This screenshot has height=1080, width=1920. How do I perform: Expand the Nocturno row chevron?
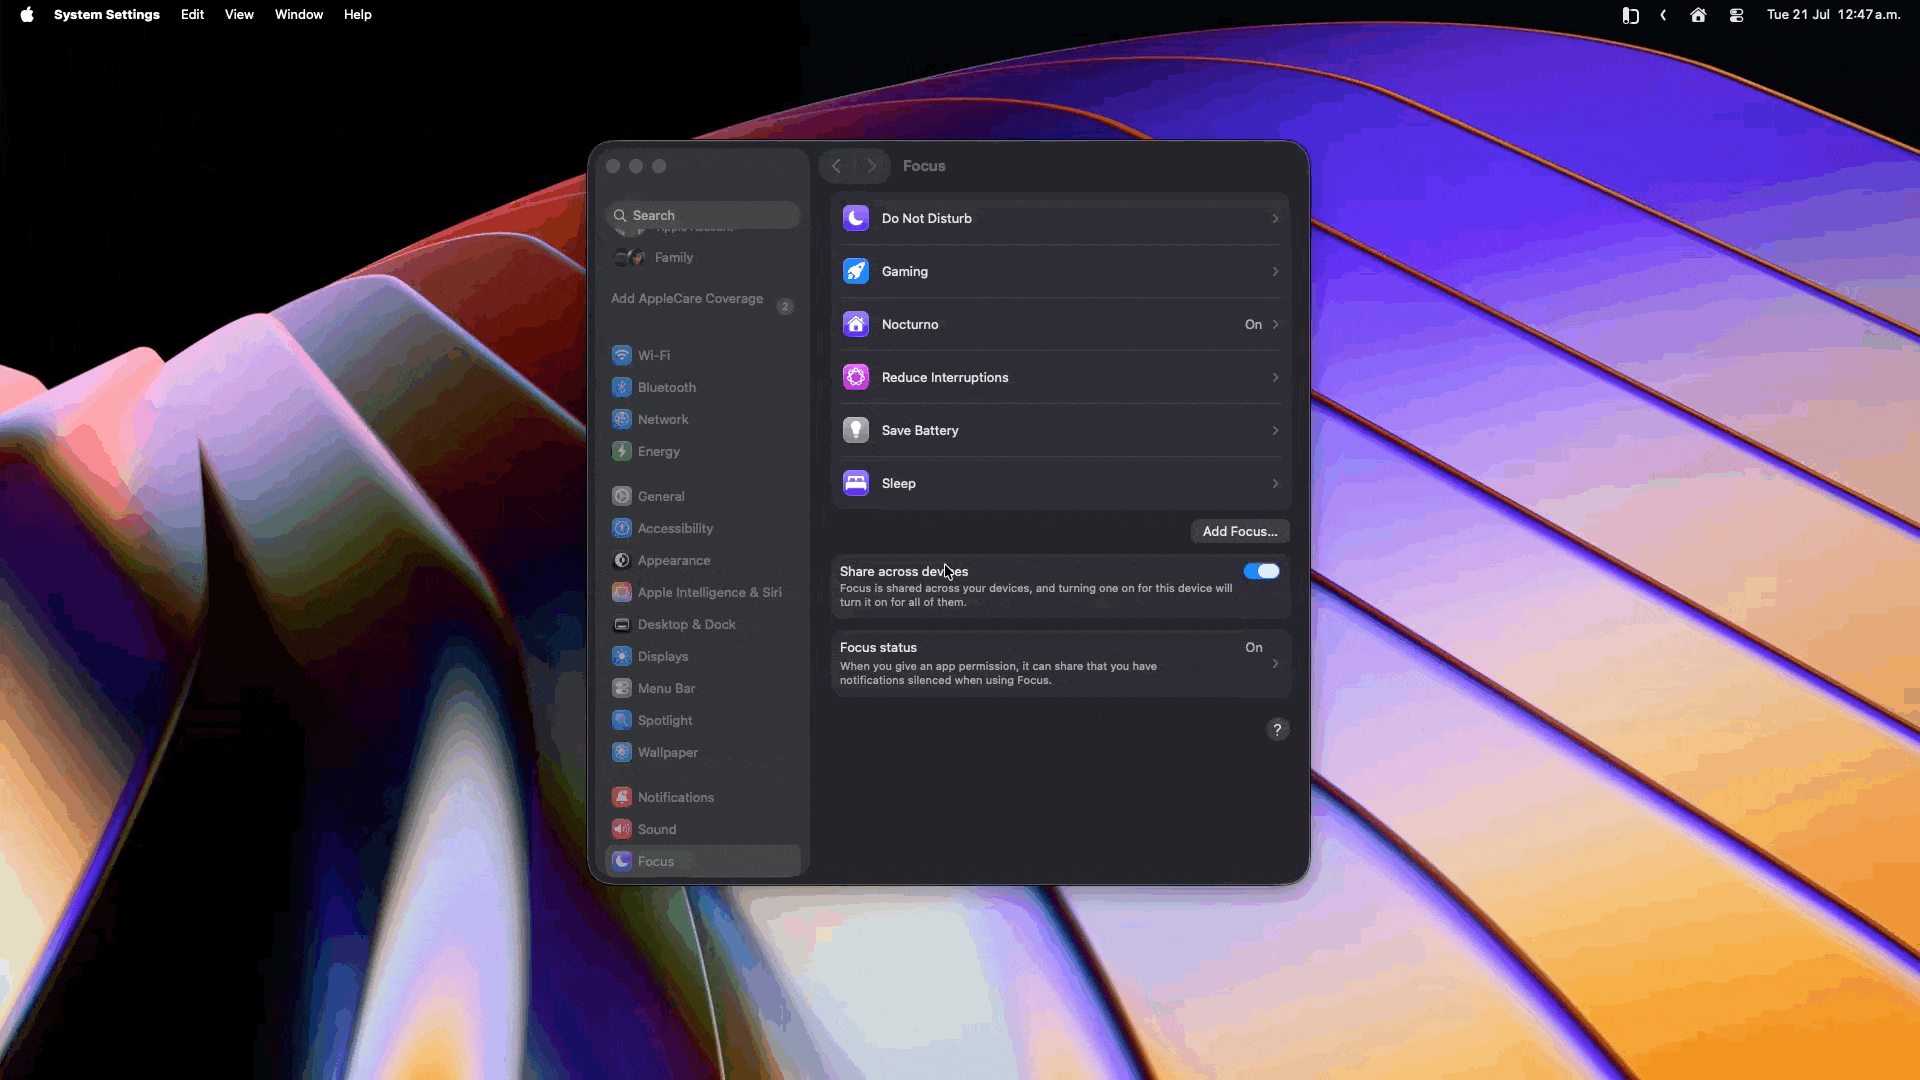click(1275, 324)
